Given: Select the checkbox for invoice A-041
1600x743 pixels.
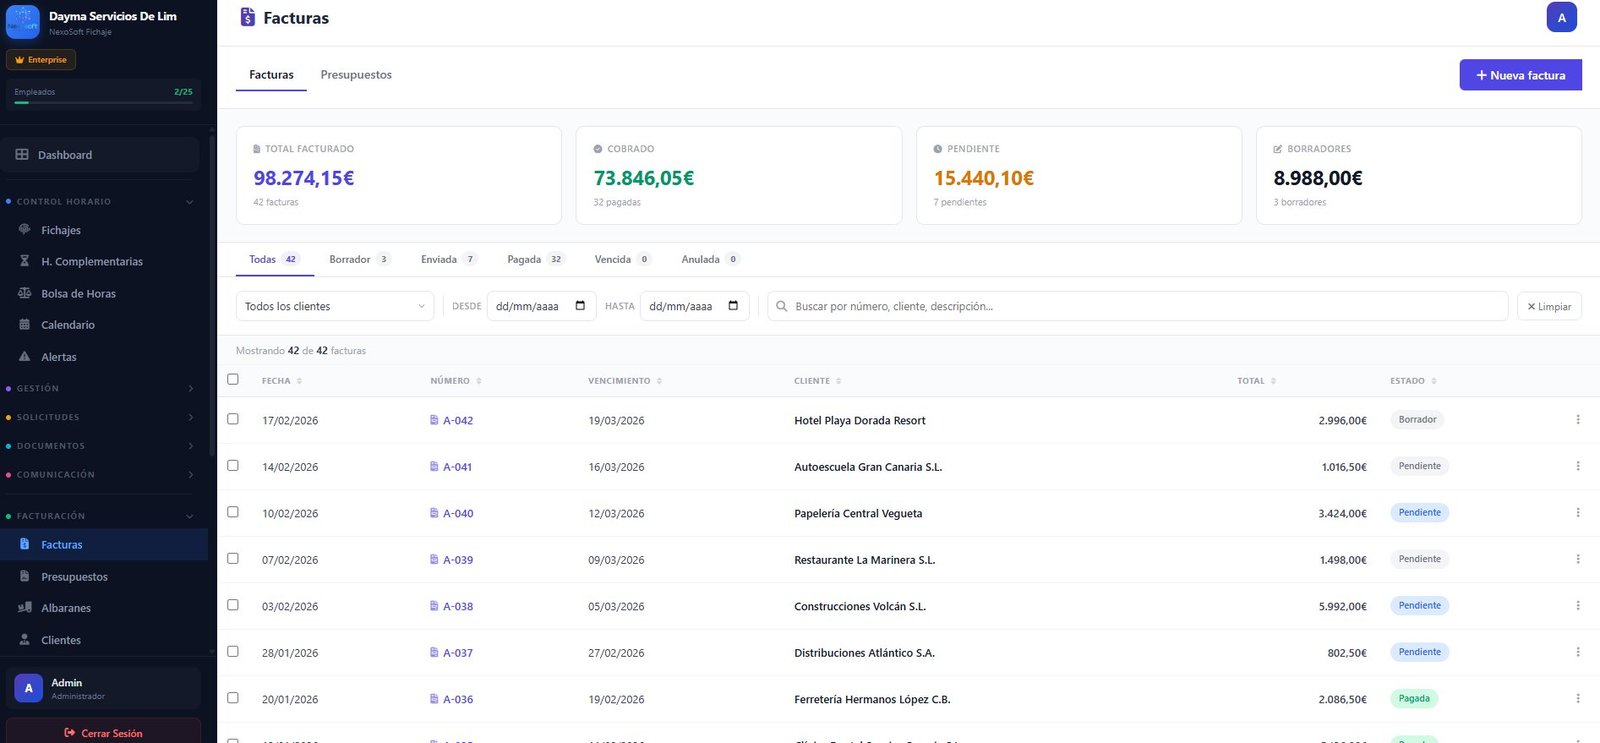Looking at the screenshot, I should click(233, 466).
